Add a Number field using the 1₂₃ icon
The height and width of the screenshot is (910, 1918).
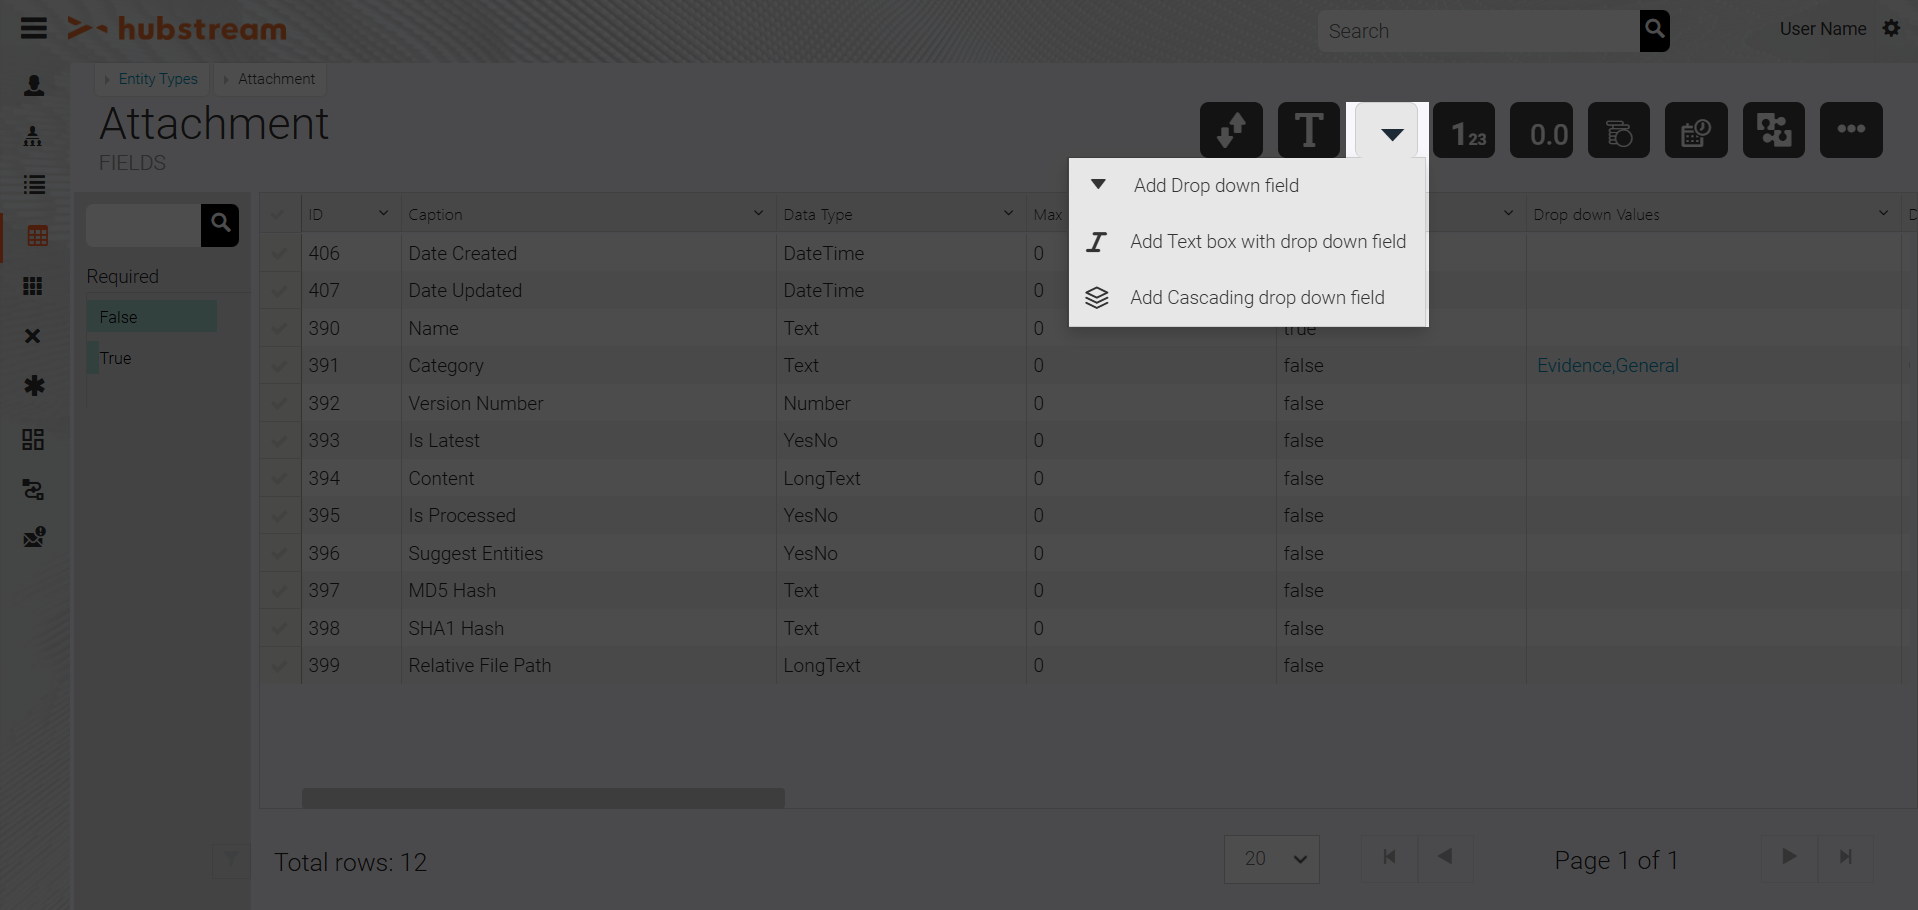point(1465,130)
